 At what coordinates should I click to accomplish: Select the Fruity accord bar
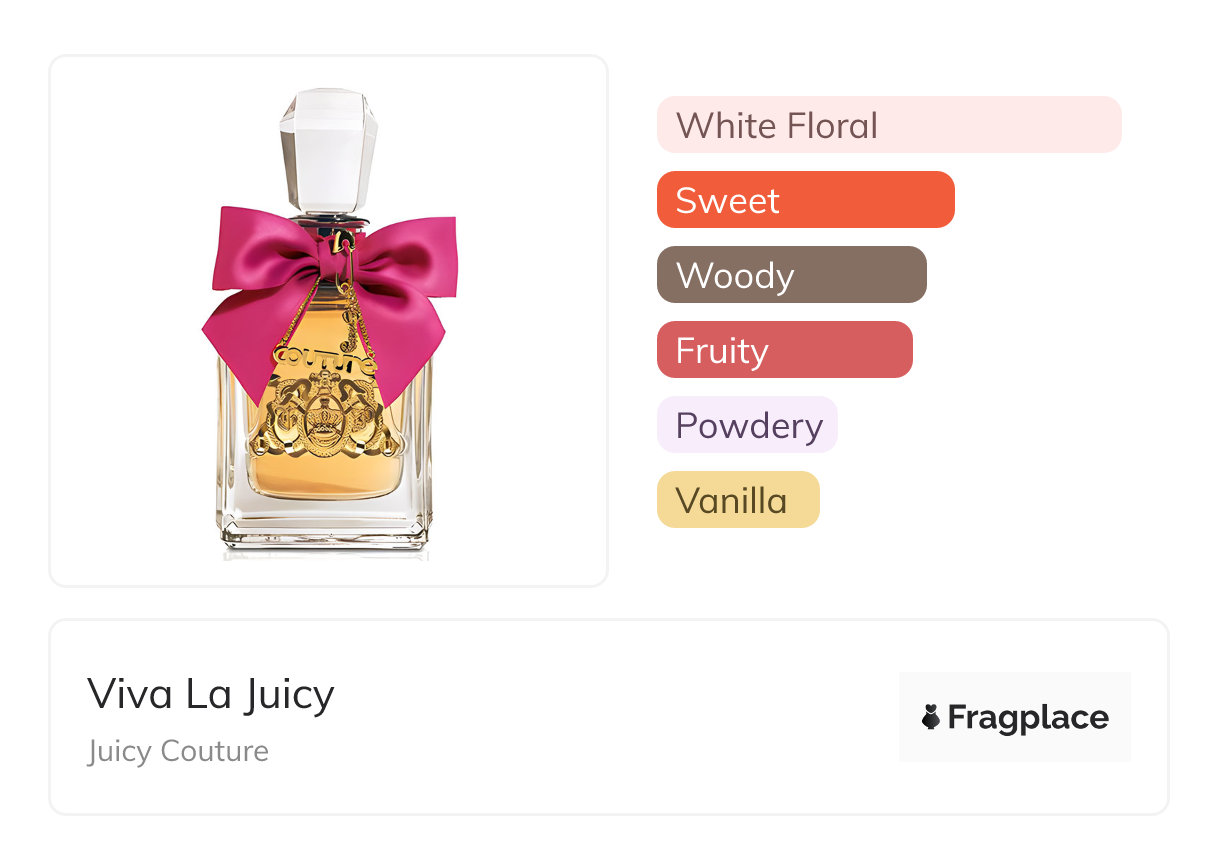coord(785,350)
